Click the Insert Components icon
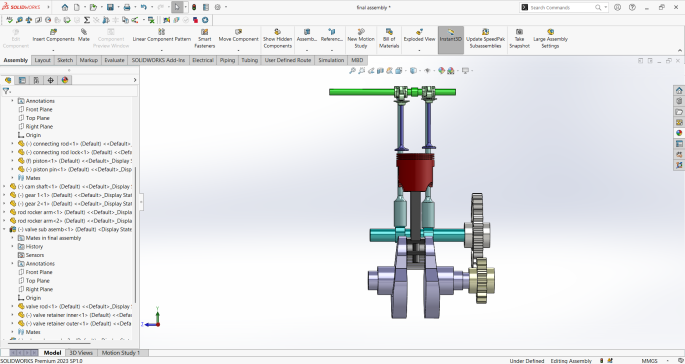685x364 pixels. [x=53, y=32]
